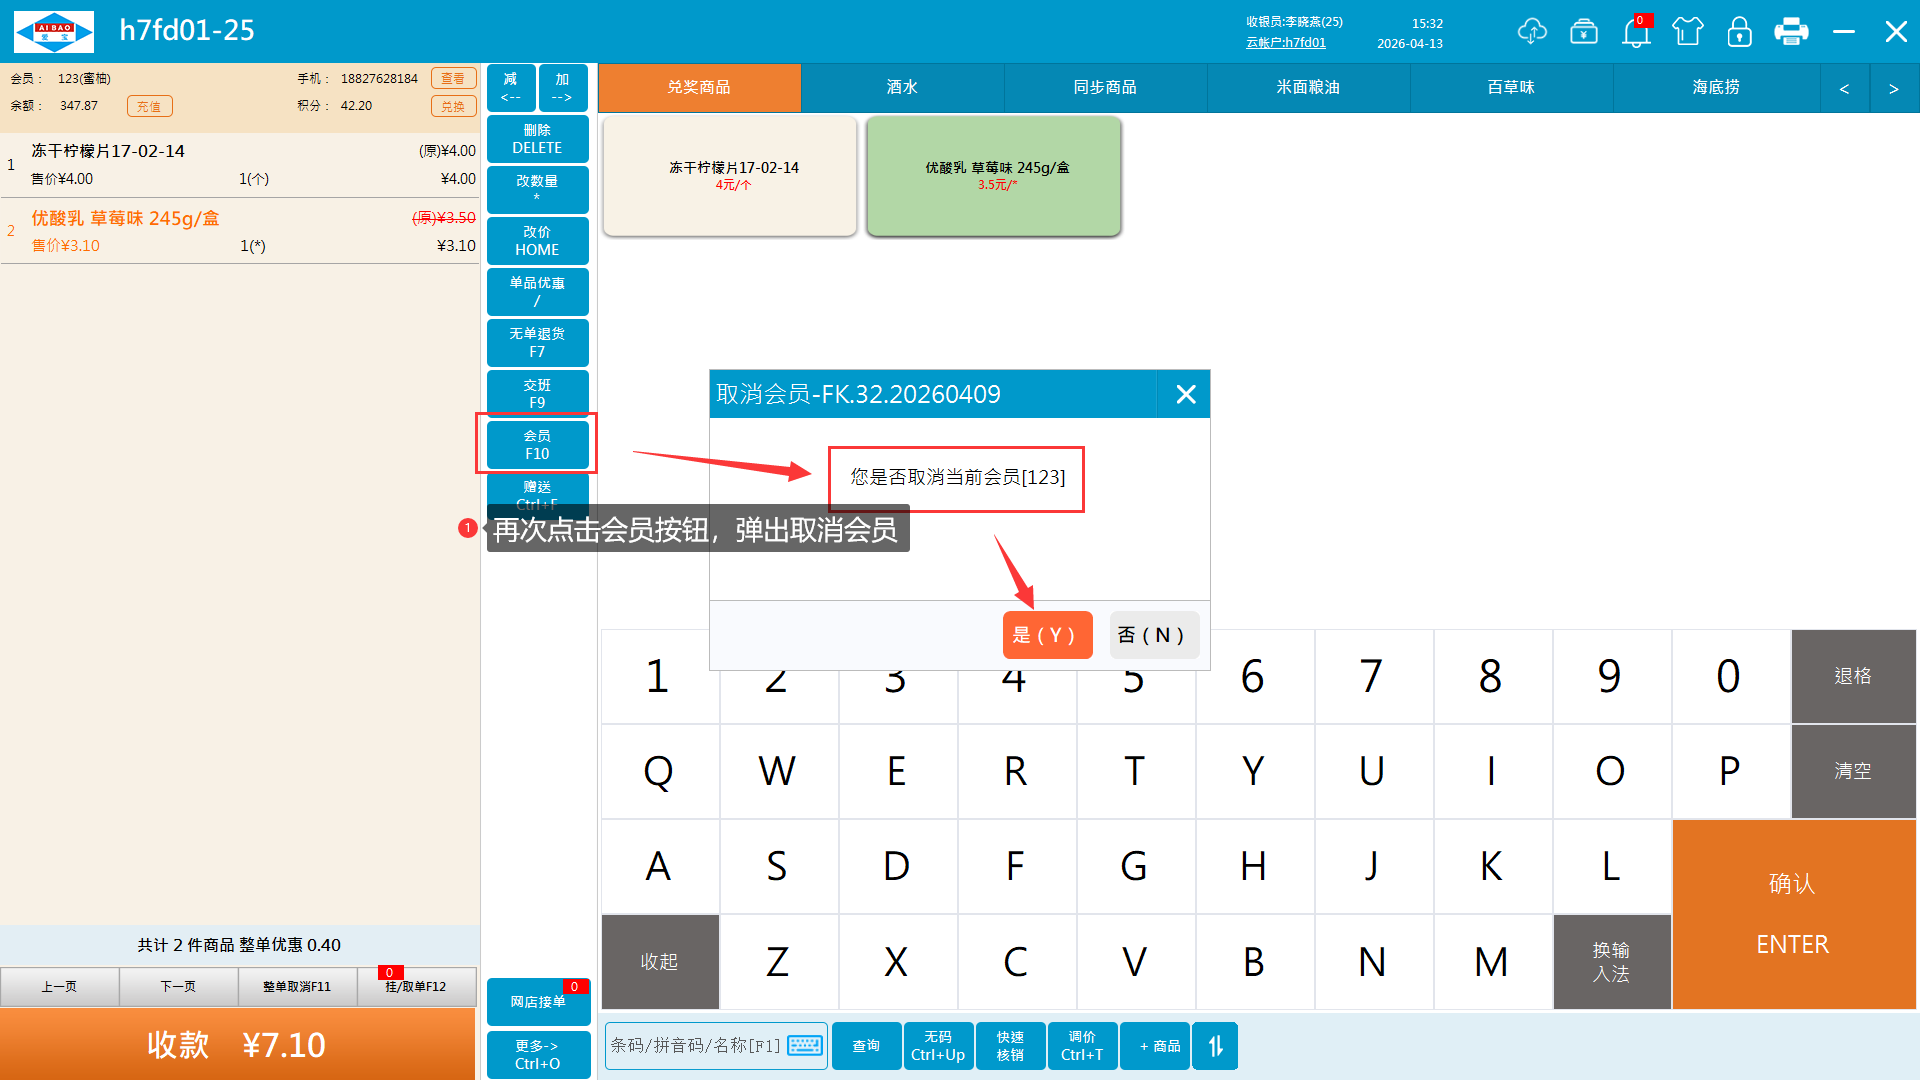Decline with 否 (N) button
This screenshot has height=1080, width=1920.
coord(1153,635)
